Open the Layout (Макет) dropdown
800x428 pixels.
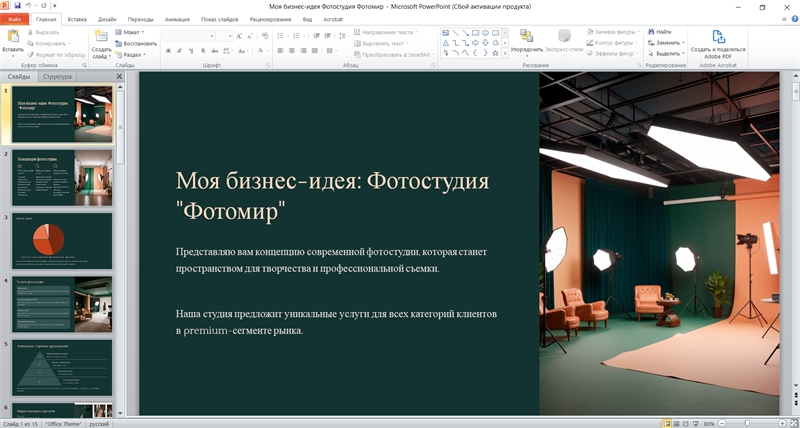tap(130, 32)
